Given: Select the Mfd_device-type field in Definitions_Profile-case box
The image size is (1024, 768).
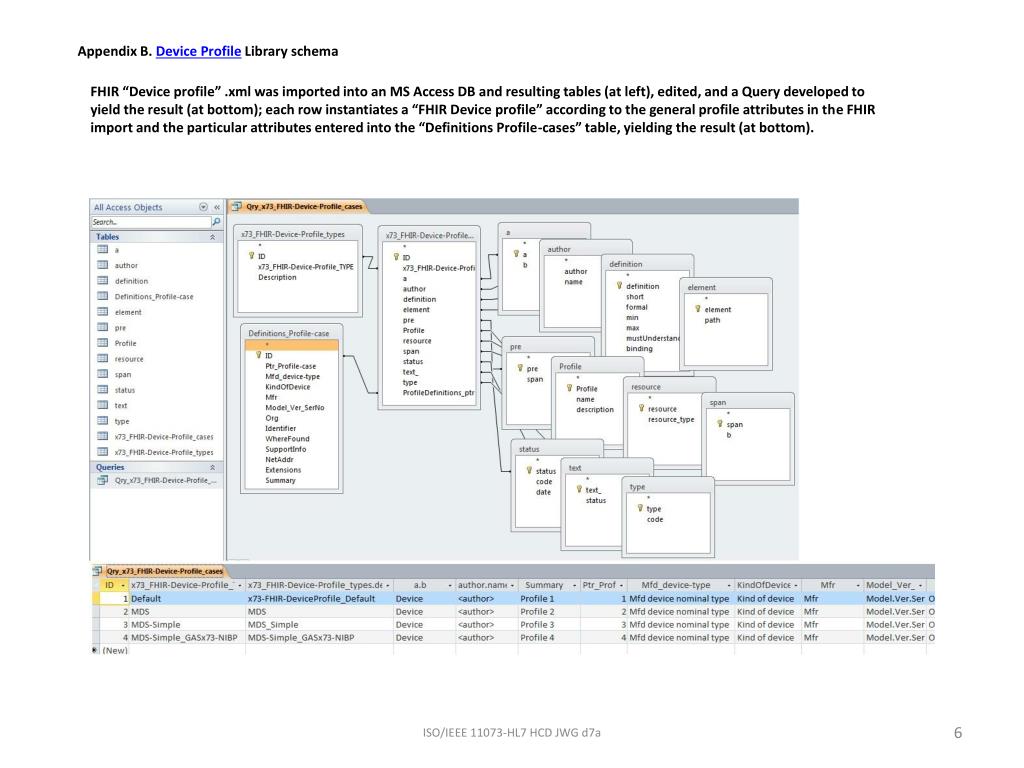Looking at the screenshot, I should [x=293, y=376].
